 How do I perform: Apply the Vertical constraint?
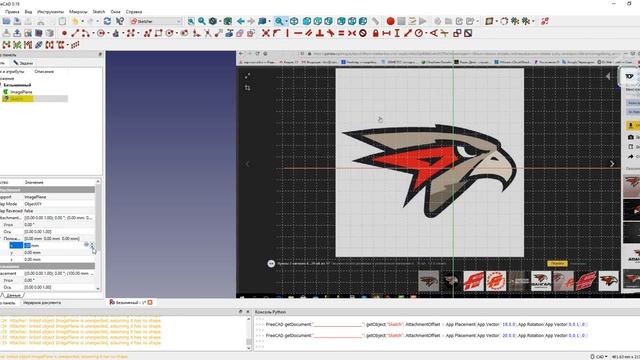(288, 33)
